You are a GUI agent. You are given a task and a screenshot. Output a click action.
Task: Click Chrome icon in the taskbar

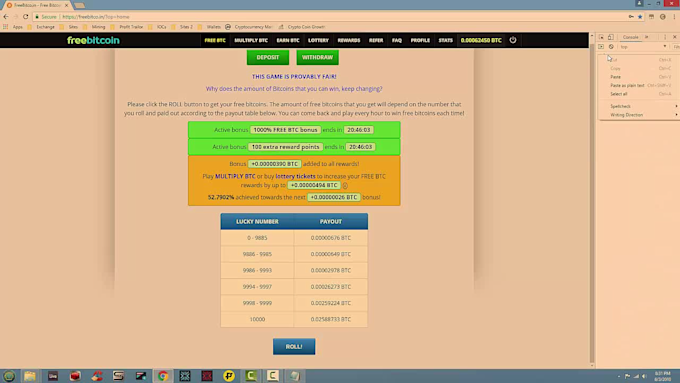click(x=163, y=376)
